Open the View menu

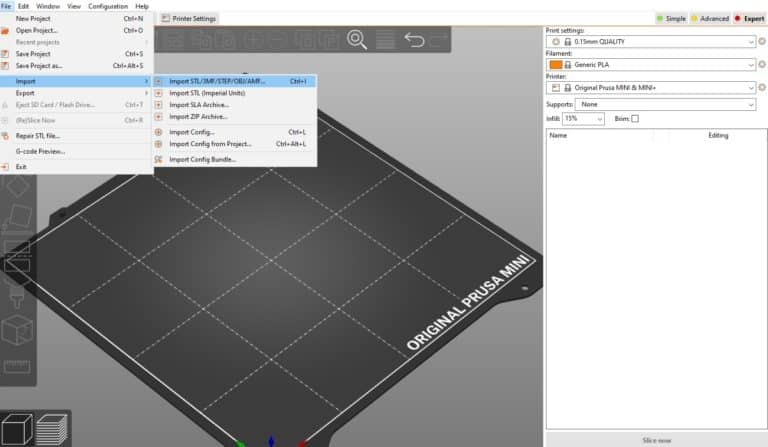74,6
